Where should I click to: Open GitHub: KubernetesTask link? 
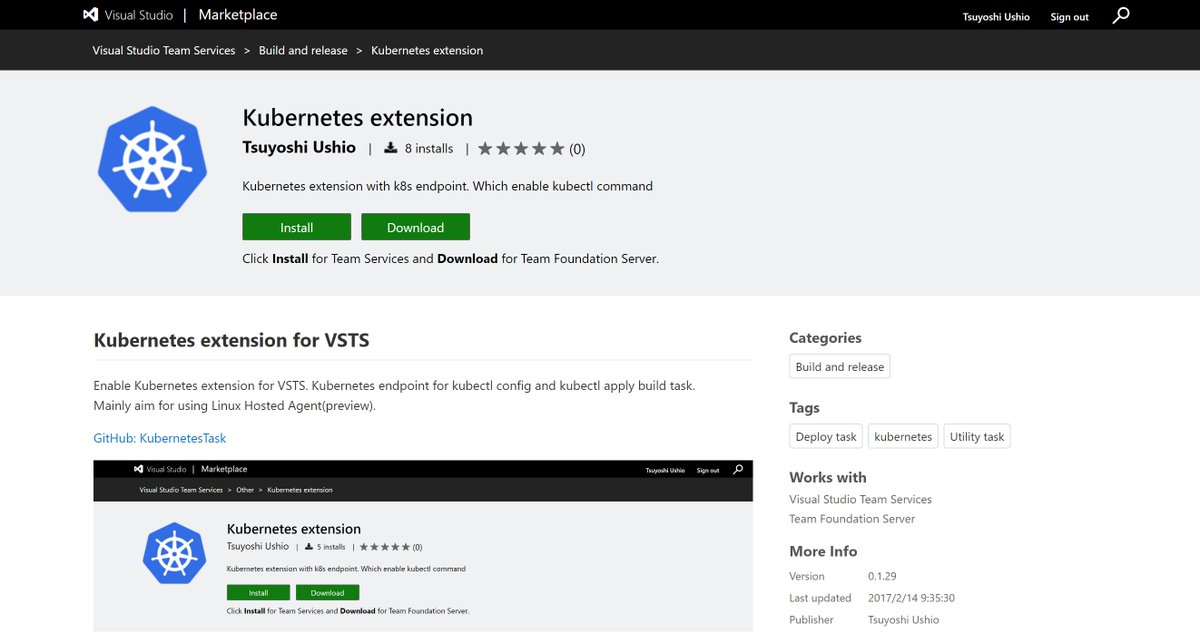pos(160,438)
